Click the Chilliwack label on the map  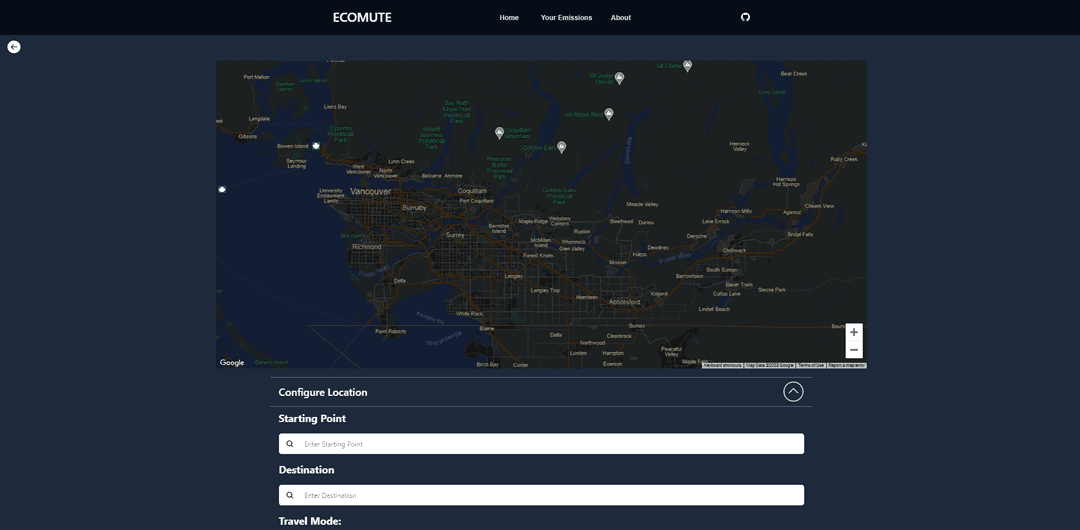(735, 250)
